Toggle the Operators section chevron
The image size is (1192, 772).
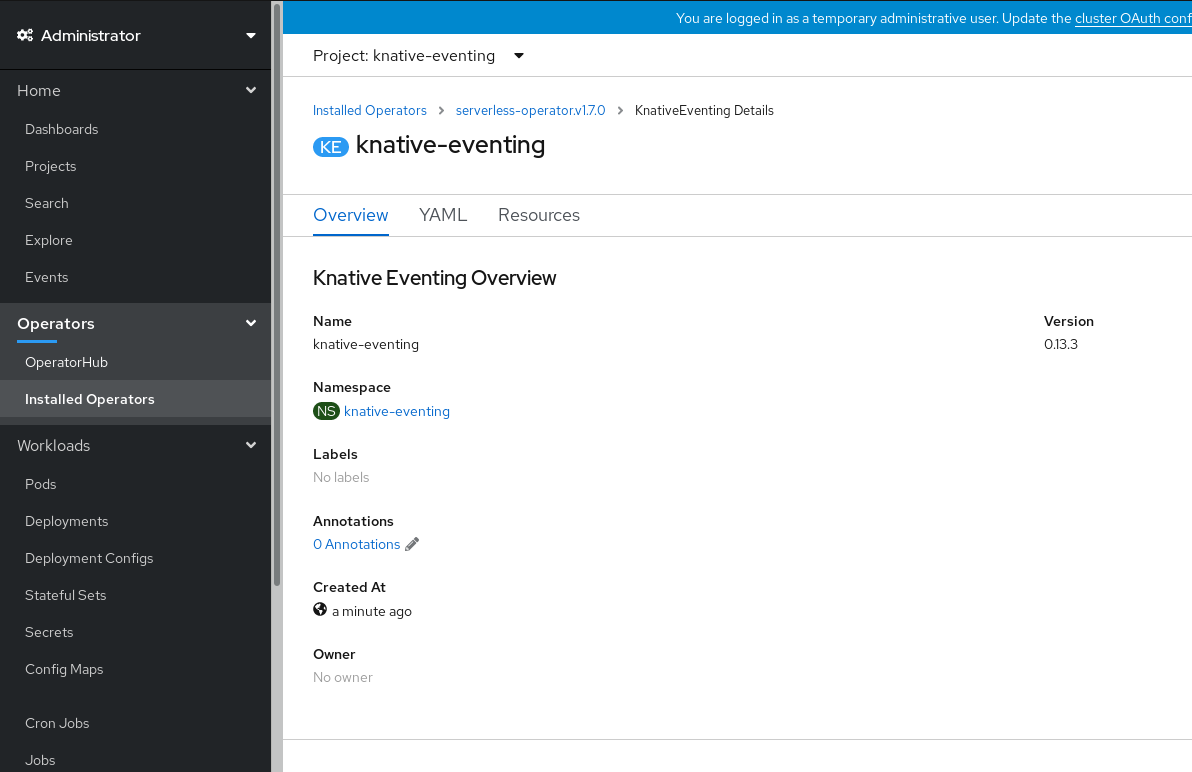coord(251,323)
